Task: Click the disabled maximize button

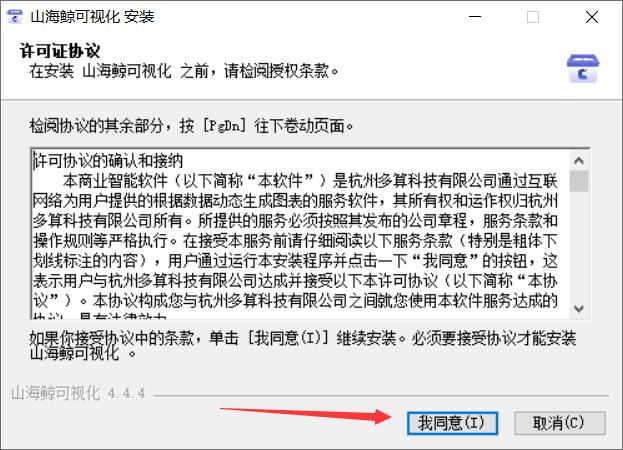Action: click(533, 17)
